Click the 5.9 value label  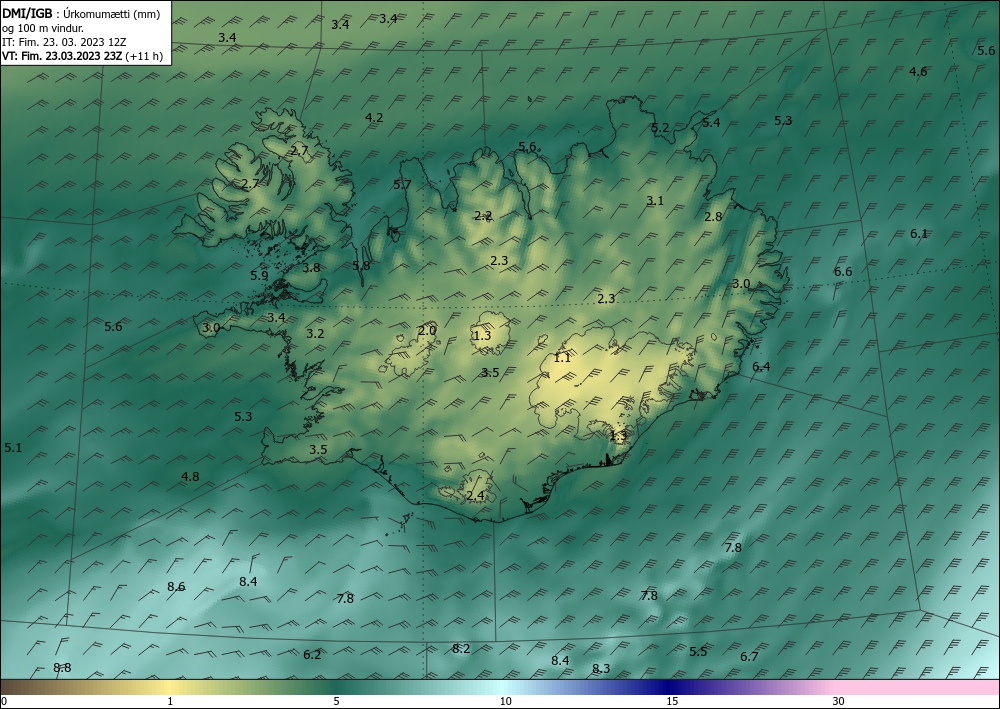(x=259, y=276)
